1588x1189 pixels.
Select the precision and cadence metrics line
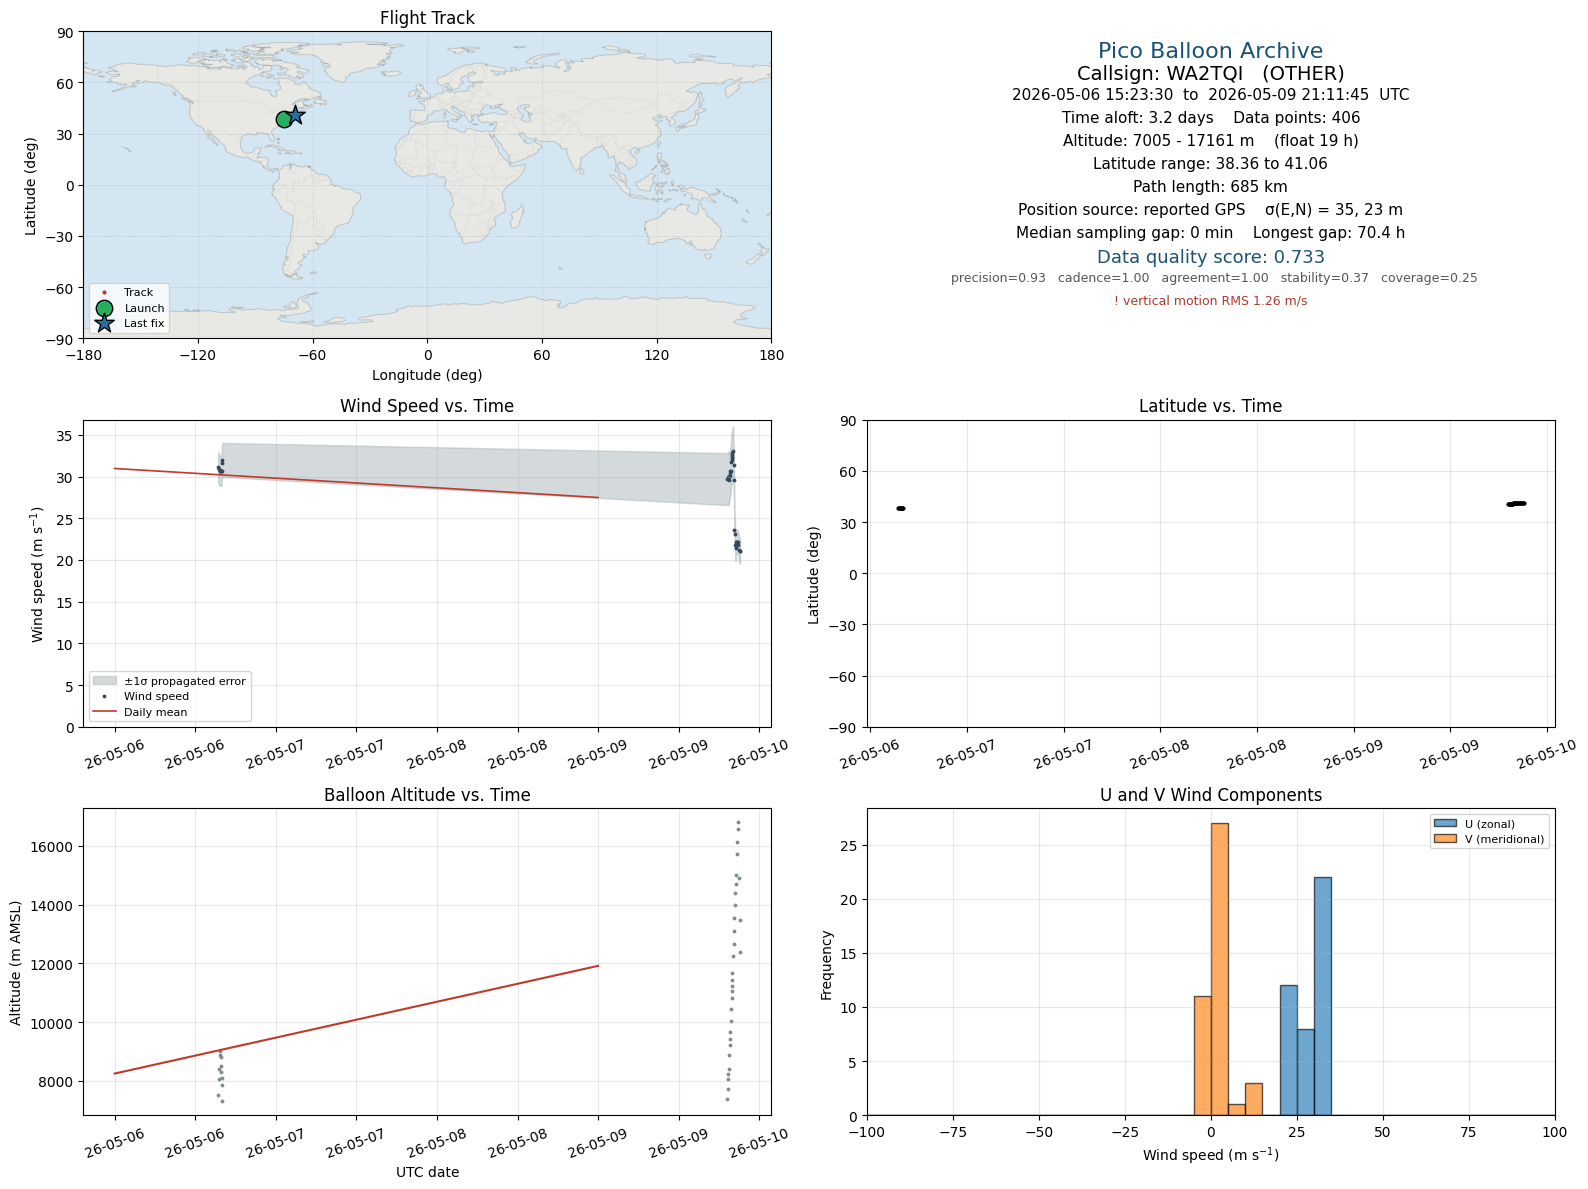1214,278
